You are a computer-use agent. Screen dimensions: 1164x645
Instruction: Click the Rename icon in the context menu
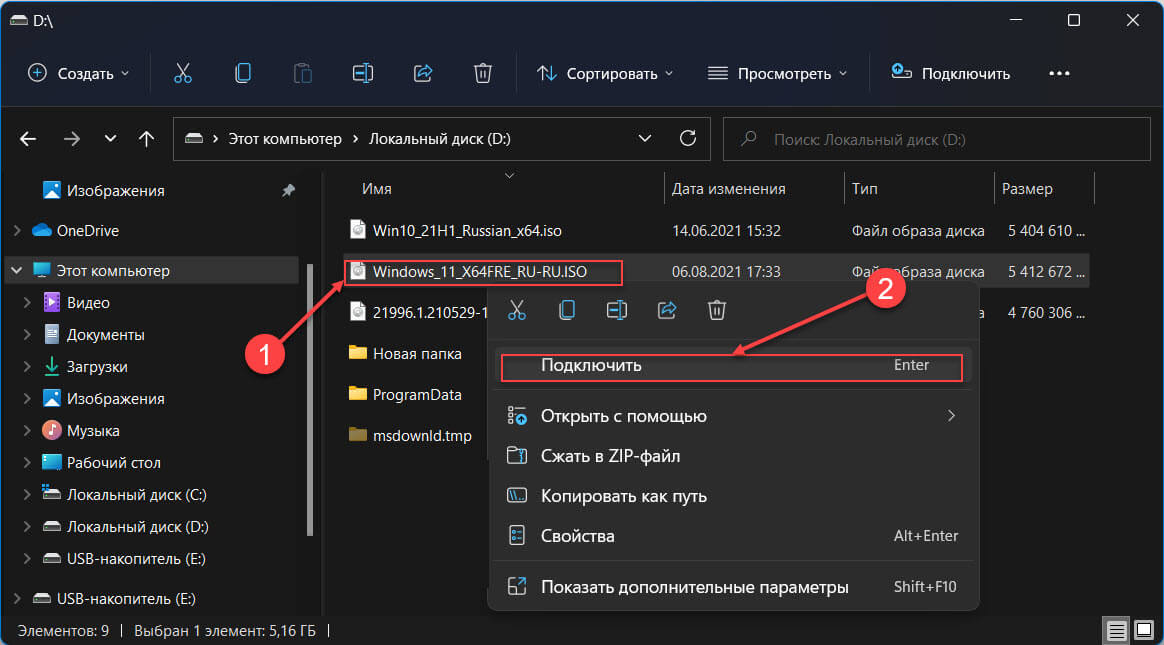coord(617,310)
